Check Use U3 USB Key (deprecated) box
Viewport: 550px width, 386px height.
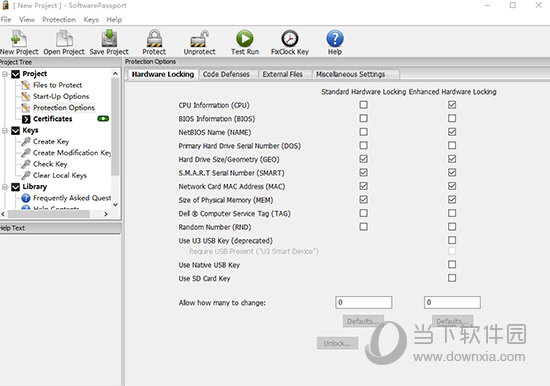pos(452,240)
